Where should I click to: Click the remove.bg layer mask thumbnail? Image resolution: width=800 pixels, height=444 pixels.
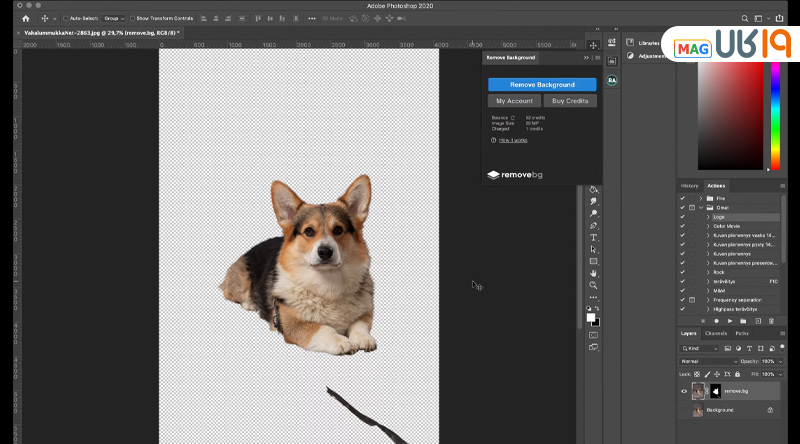click(715, 391)
